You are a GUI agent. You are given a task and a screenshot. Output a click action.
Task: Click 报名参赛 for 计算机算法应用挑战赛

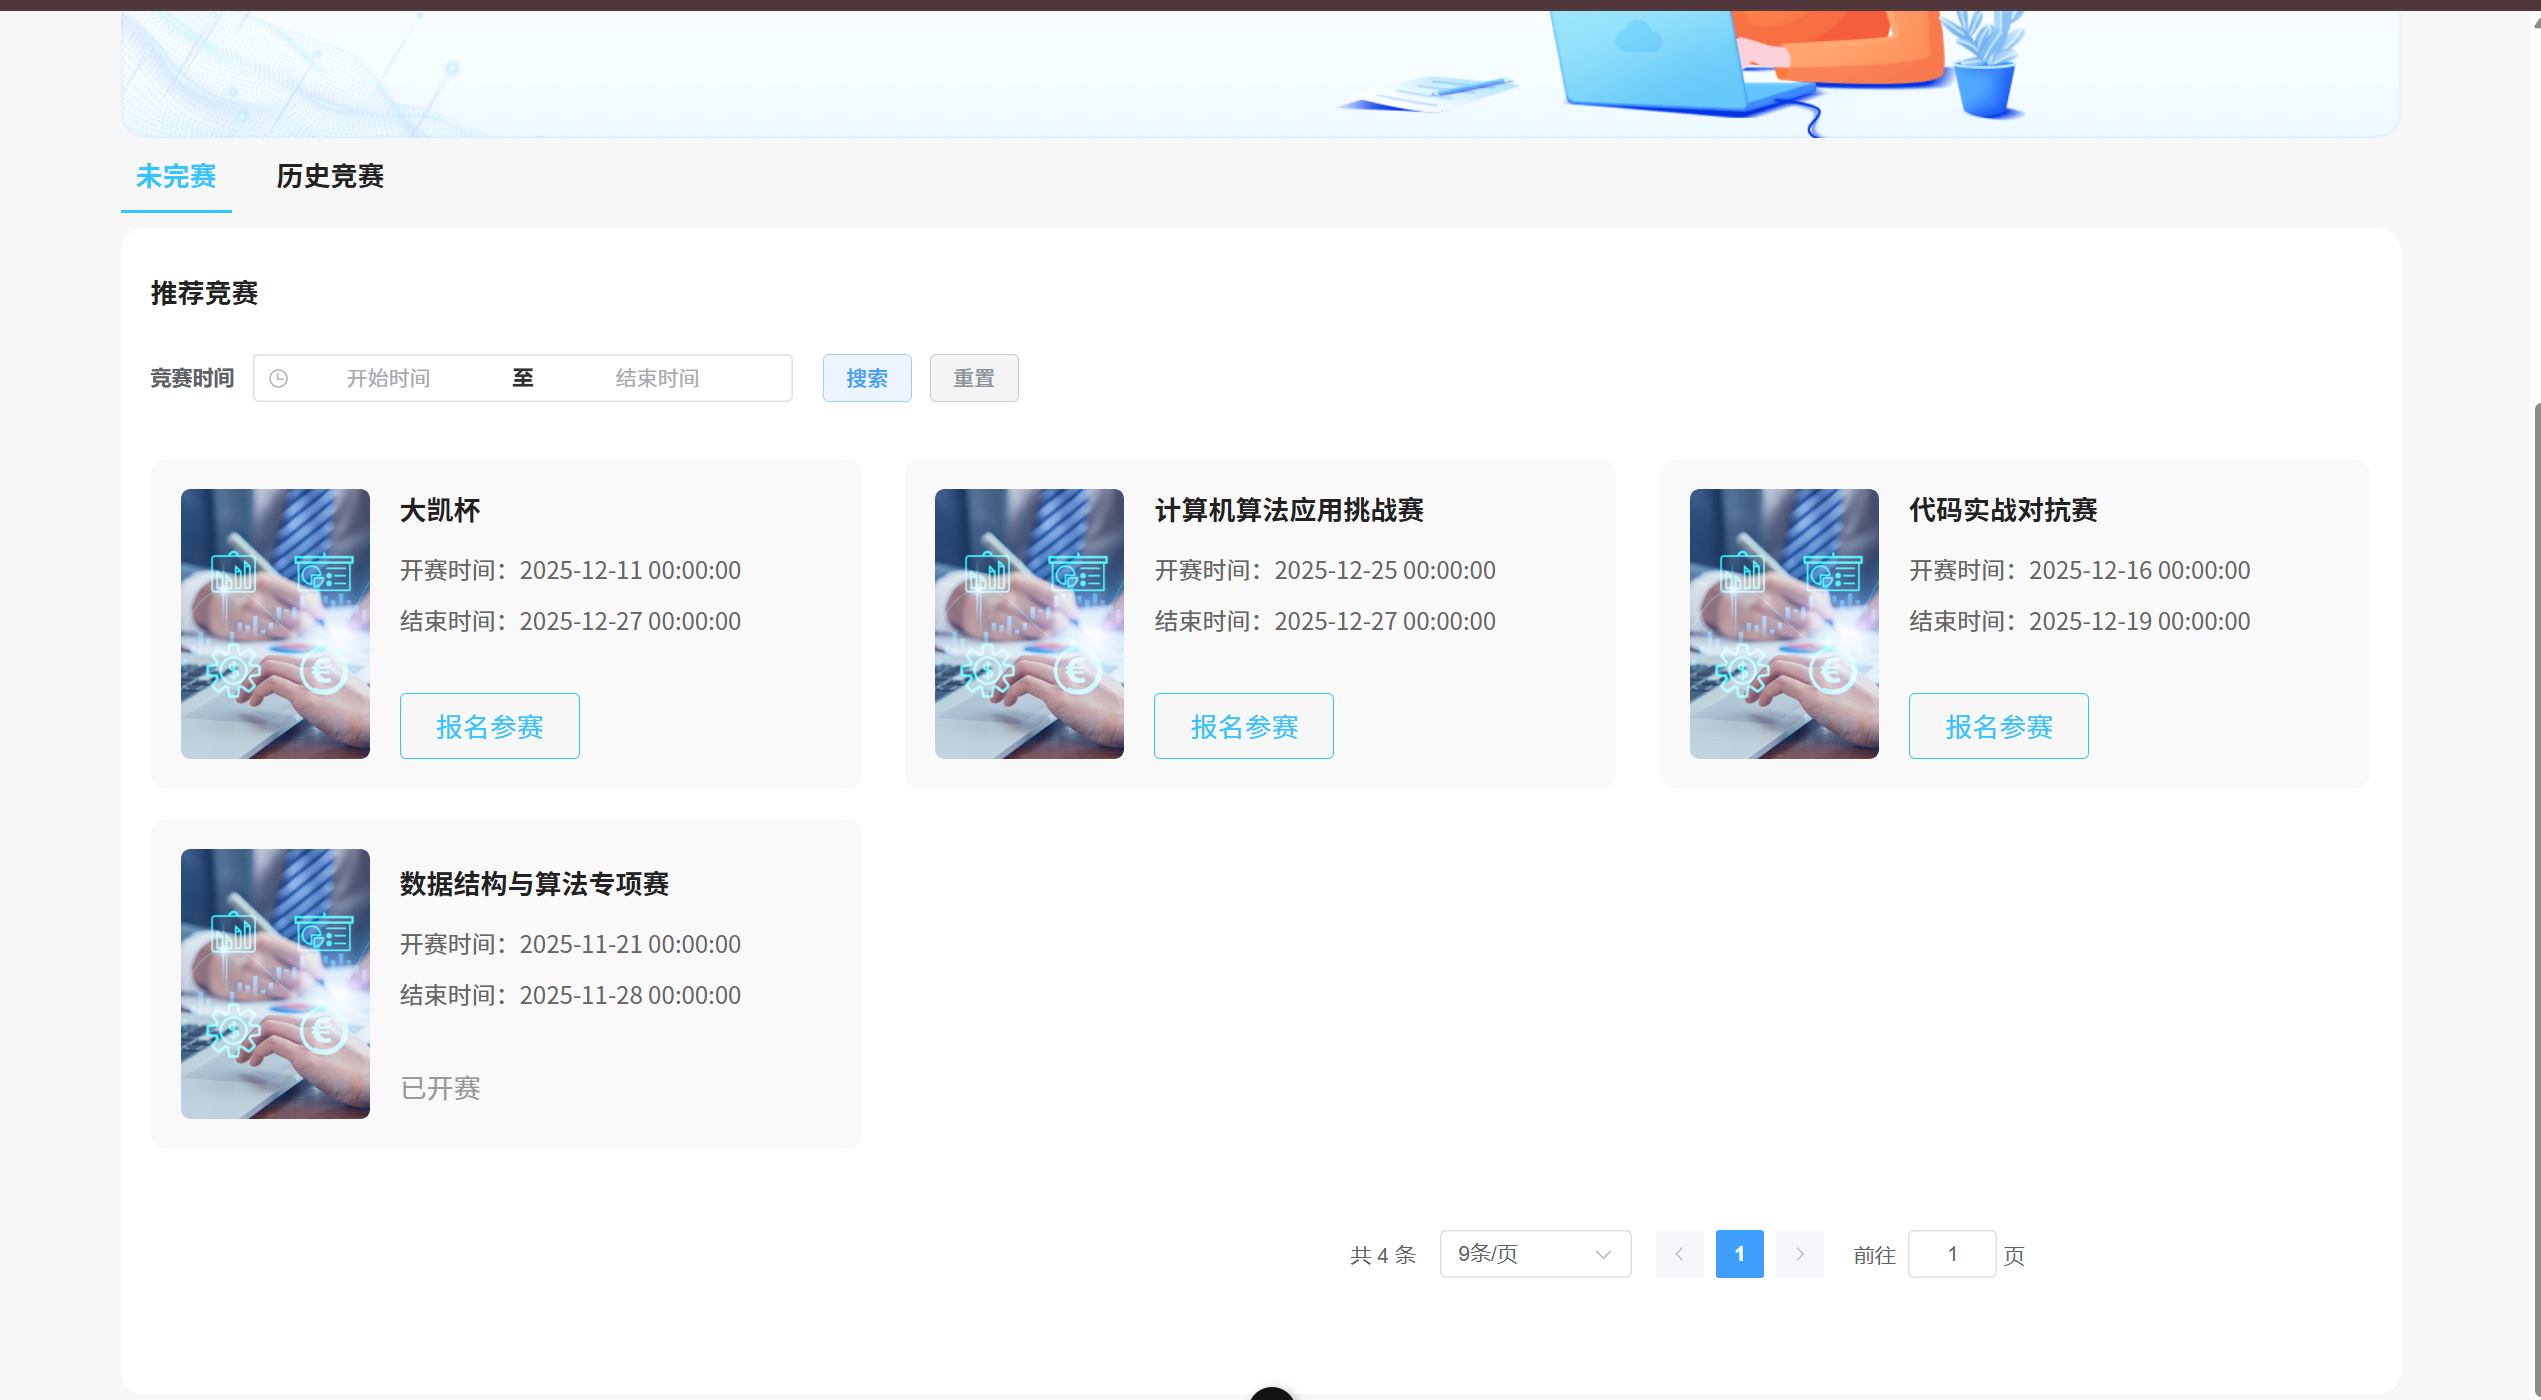pyautogui.click(x=1243, y=726)
